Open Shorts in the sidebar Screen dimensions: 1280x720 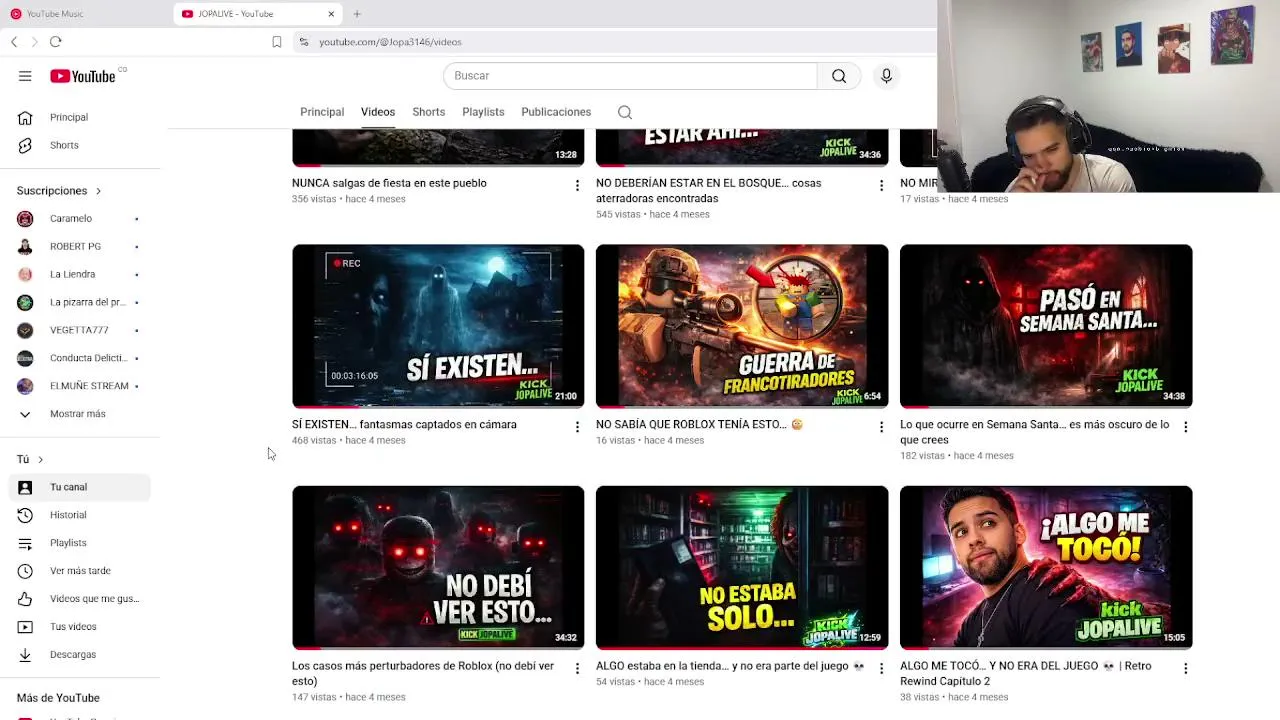(x=80, y=146)
